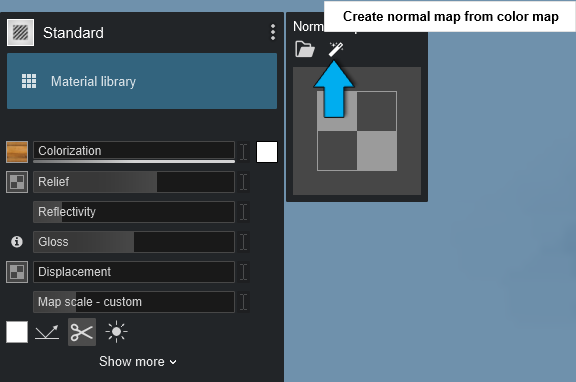Click the Material library grid icon
Image resolution: width=576 pixels, height=382 pixels.
click(29, 81)
